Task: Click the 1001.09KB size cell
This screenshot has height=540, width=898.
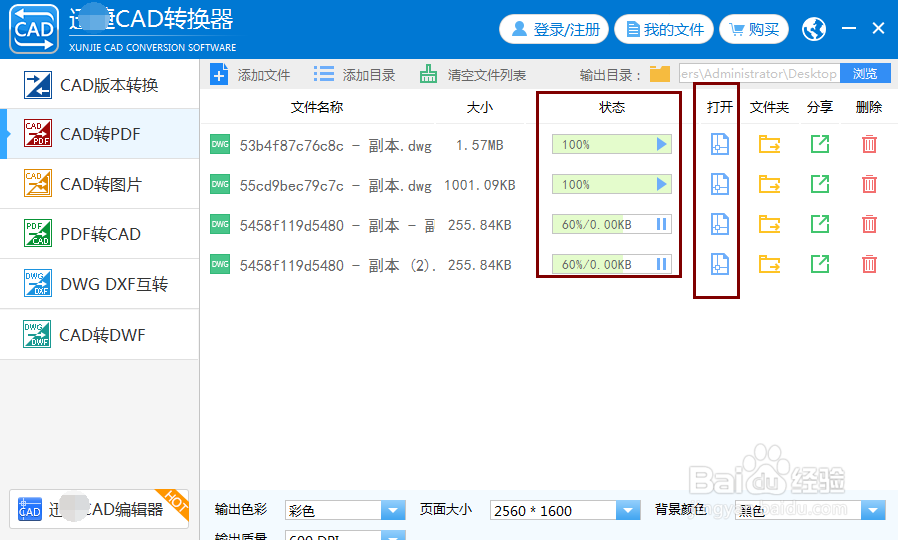Action: click(x=480, y=186)
